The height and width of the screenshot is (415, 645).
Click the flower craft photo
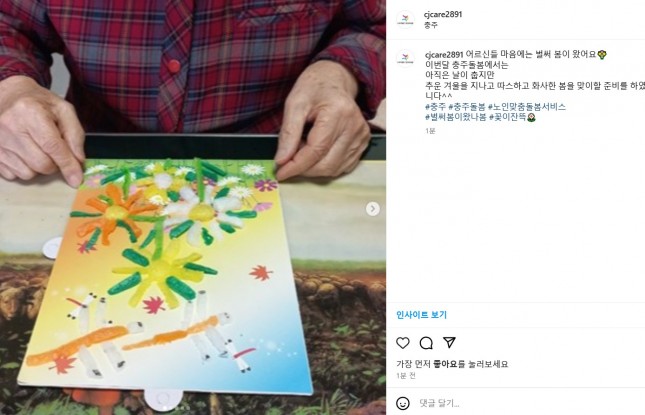(x=193, y=207)
